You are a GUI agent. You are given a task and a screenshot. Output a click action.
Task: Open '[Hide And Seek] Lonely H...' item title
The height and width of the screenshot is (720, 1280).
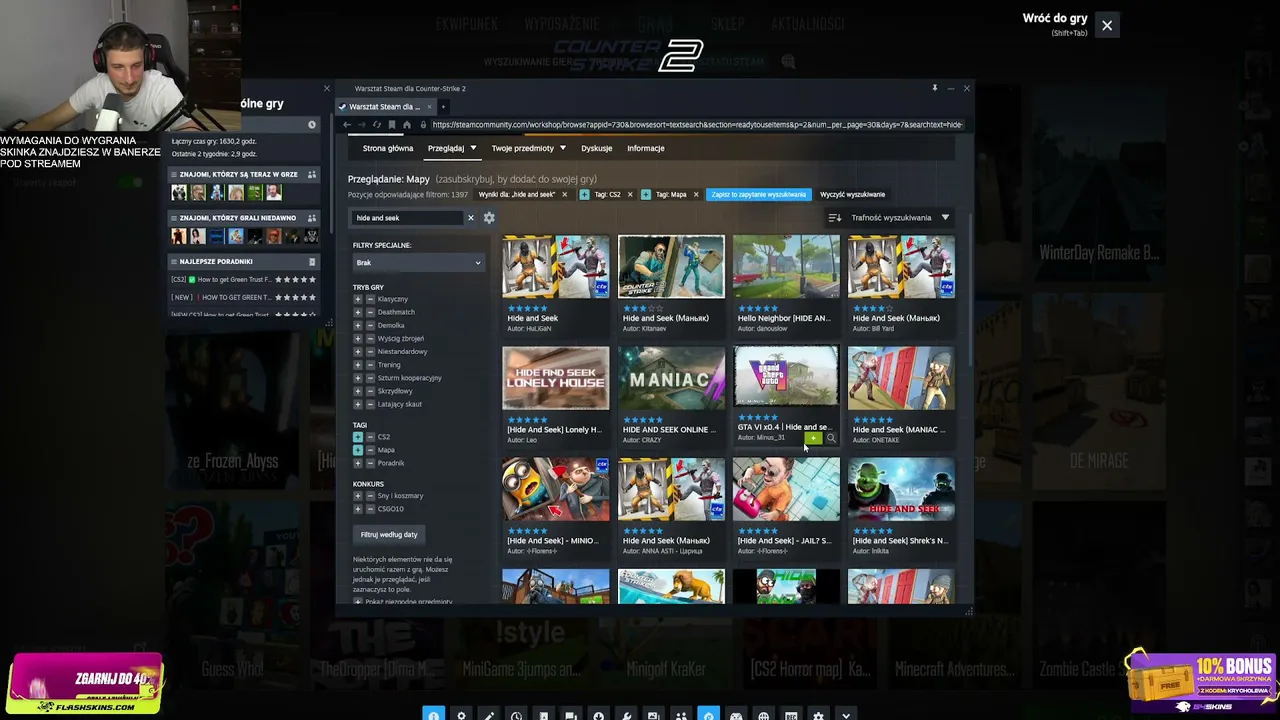[554, 430]
